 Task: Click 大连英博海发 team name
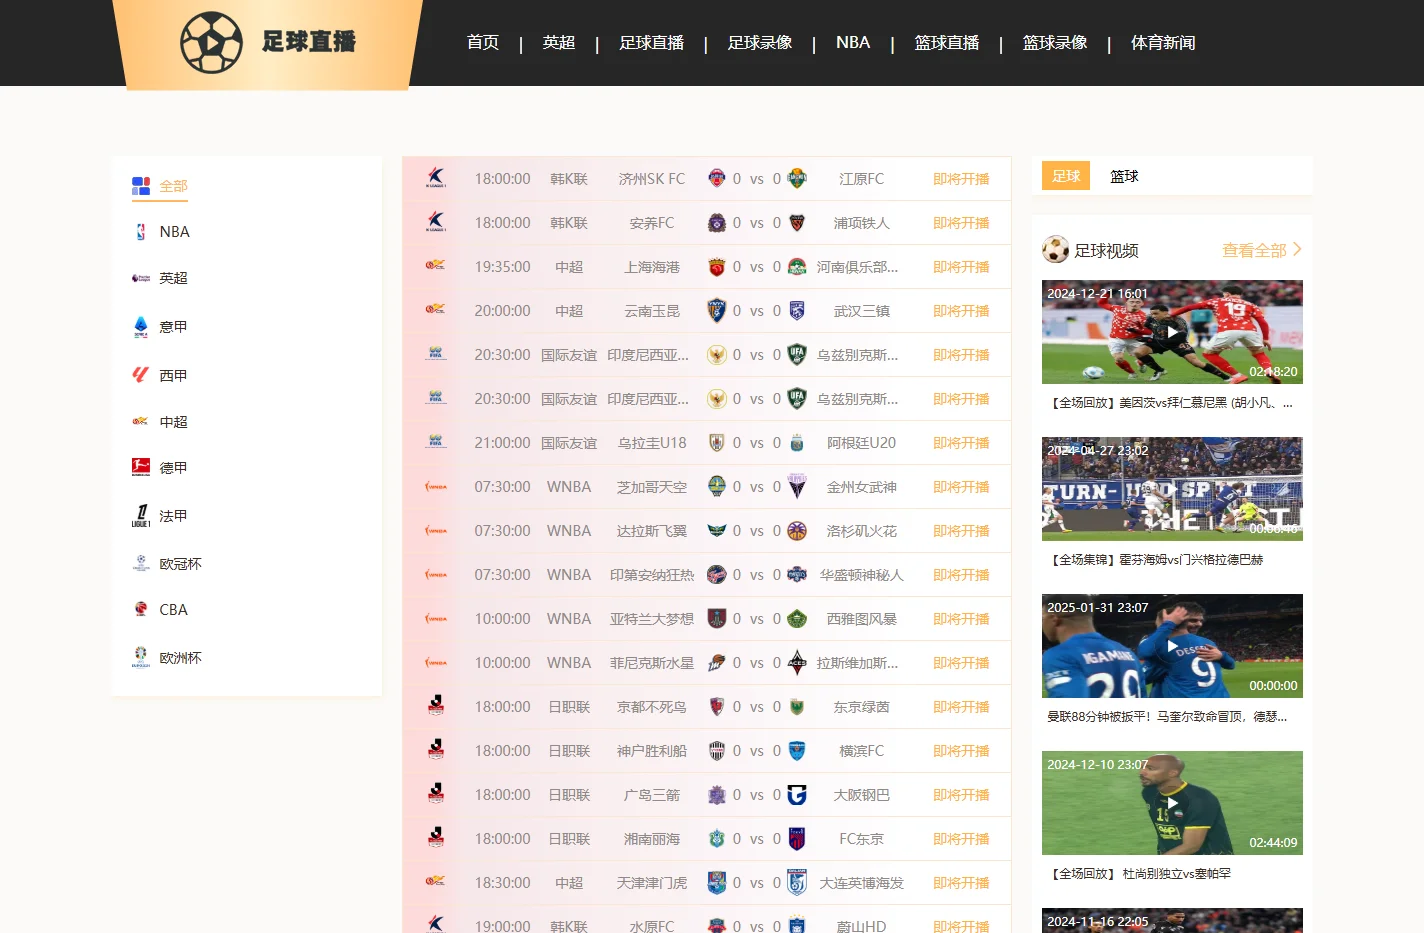coord(862,883)
